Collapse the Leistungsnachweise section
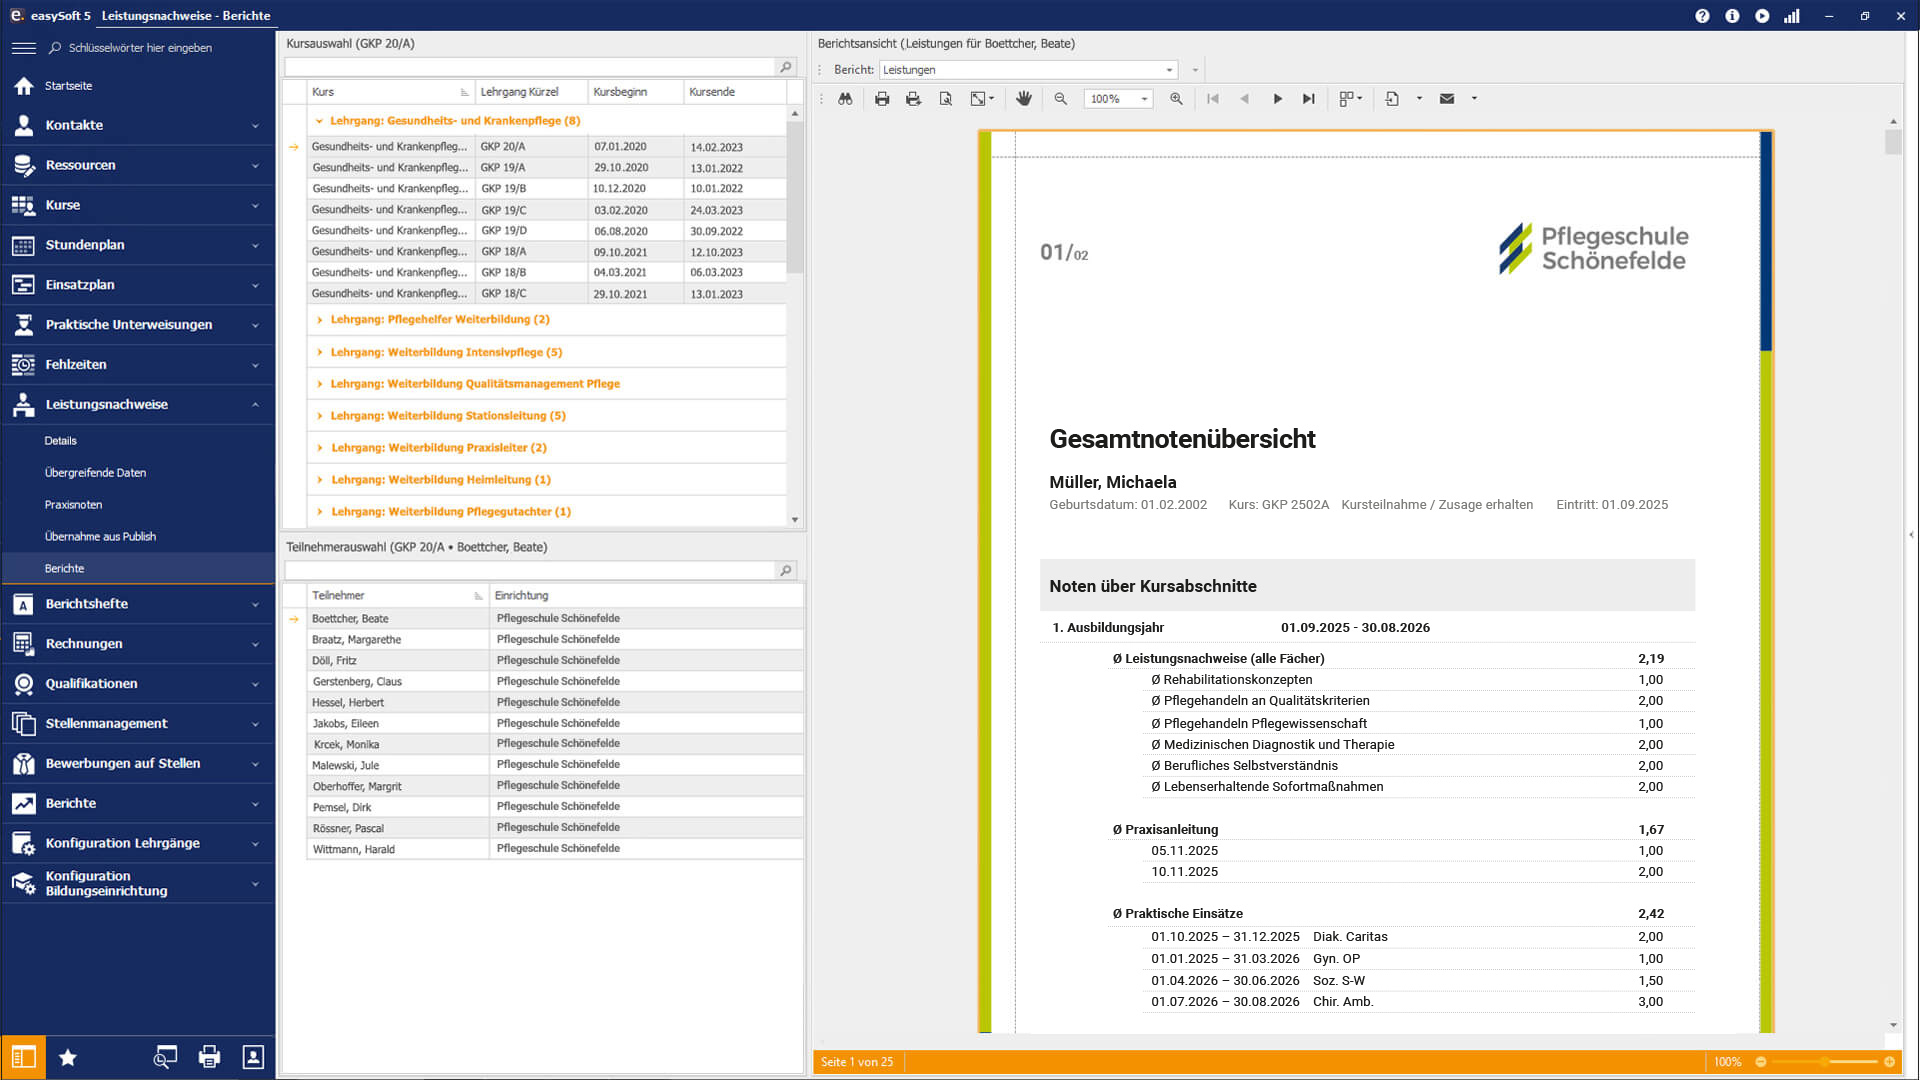 coord(138,405)
